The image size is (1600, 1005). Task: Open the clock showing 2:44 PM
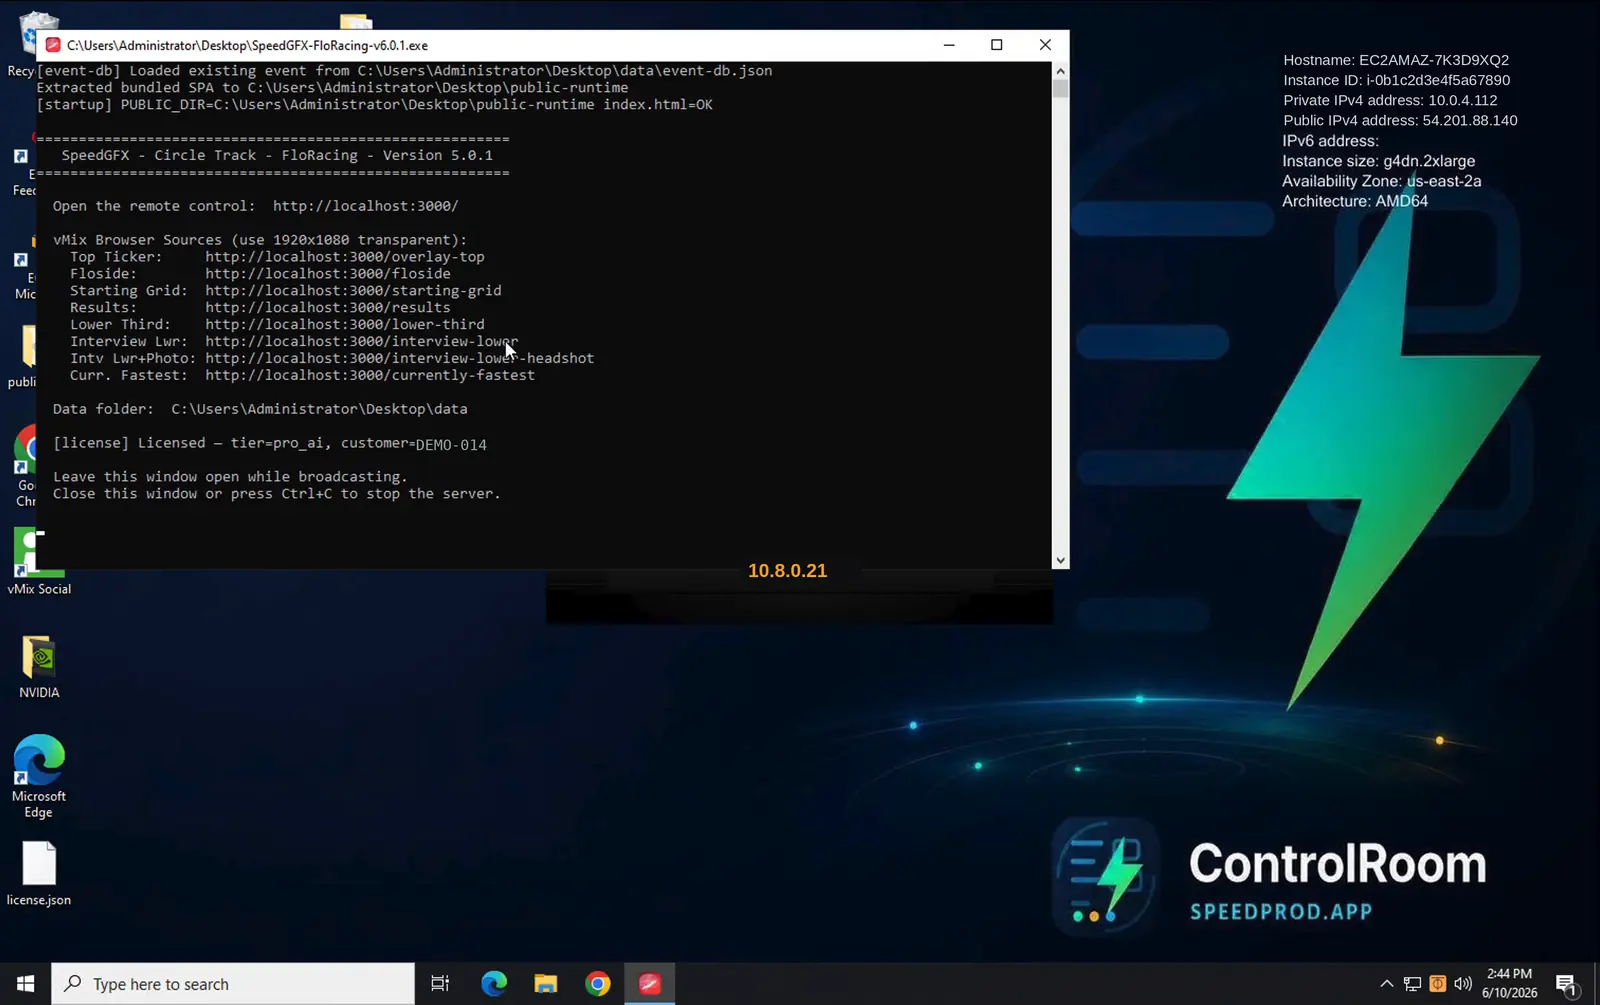pos(1509,983)
